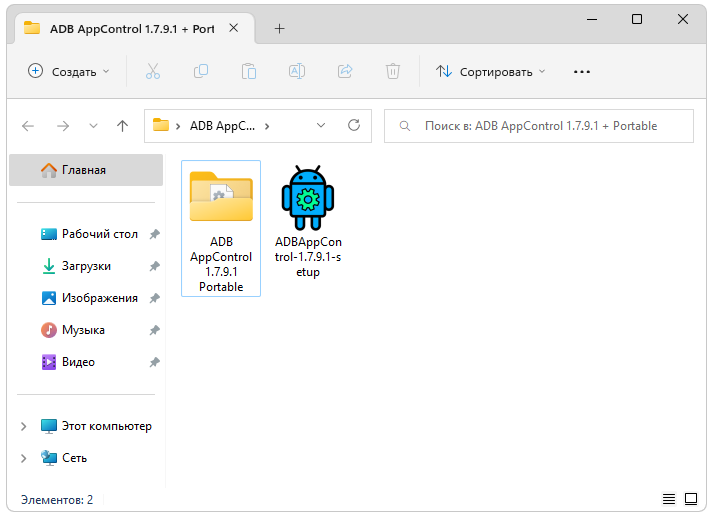Go back with the left arrow
The height and width of the screenshot is (516, 709).
pyautogui.click(x=28, y=126)
